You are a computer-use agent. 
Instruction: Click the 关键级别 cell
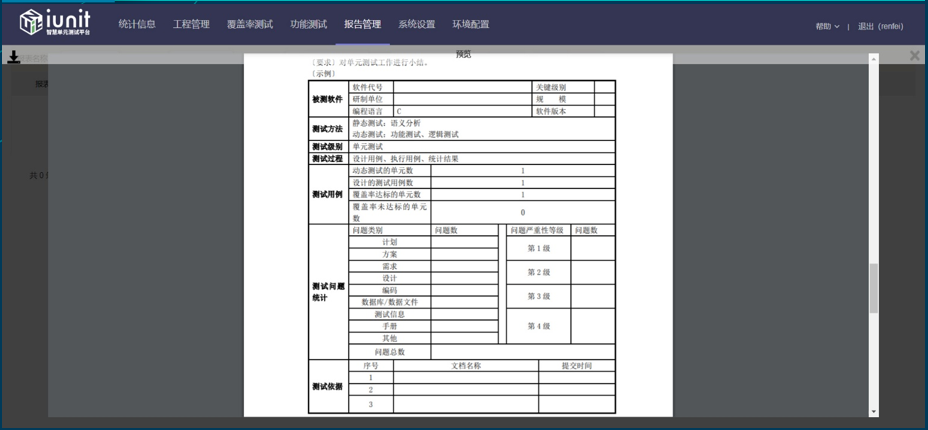[x=563, y=87]
